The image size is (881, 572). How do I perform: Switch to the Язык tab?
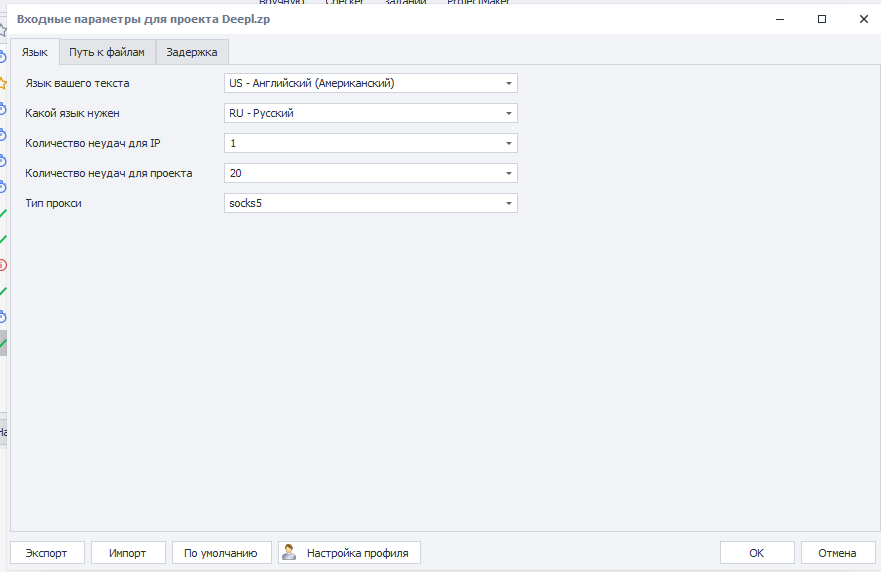click(x=35, y=52)
